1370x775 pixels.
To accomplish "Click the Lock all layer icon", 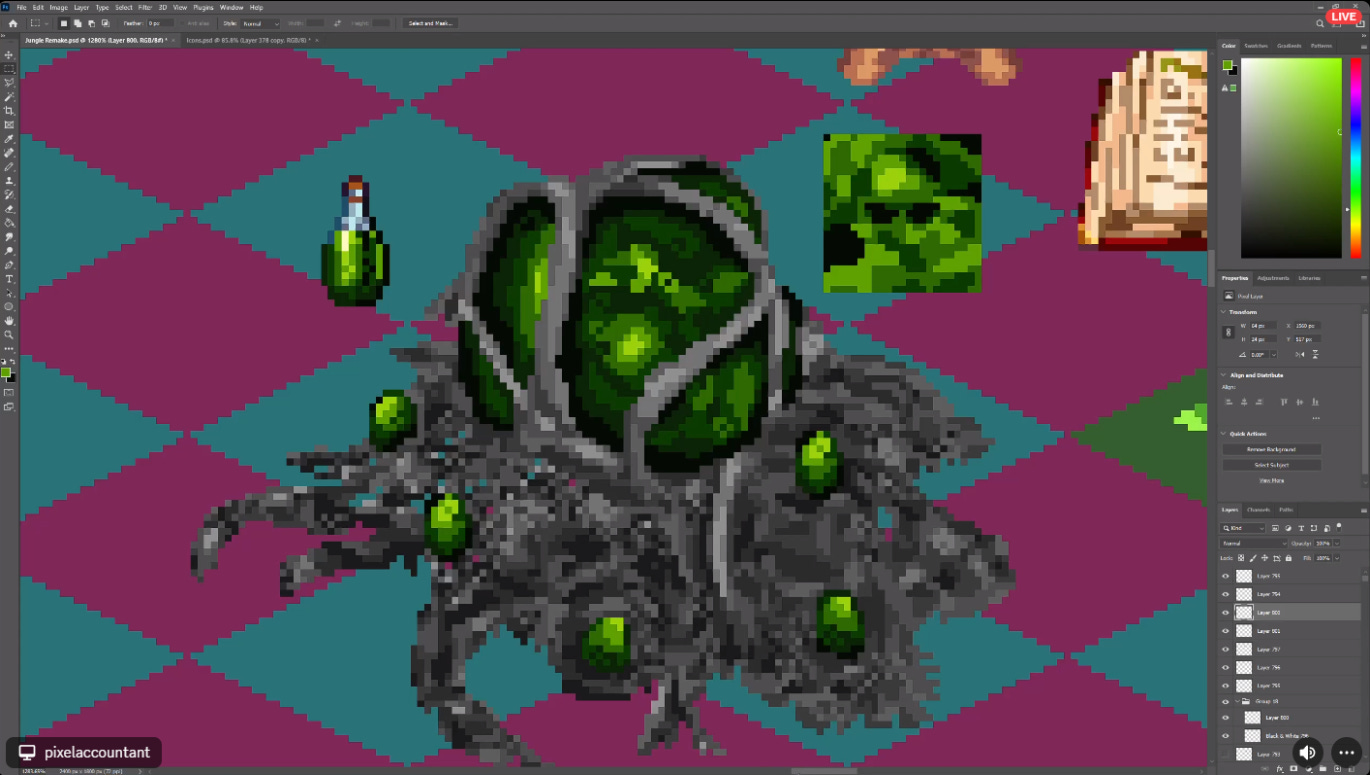I will click(1288, 558).
